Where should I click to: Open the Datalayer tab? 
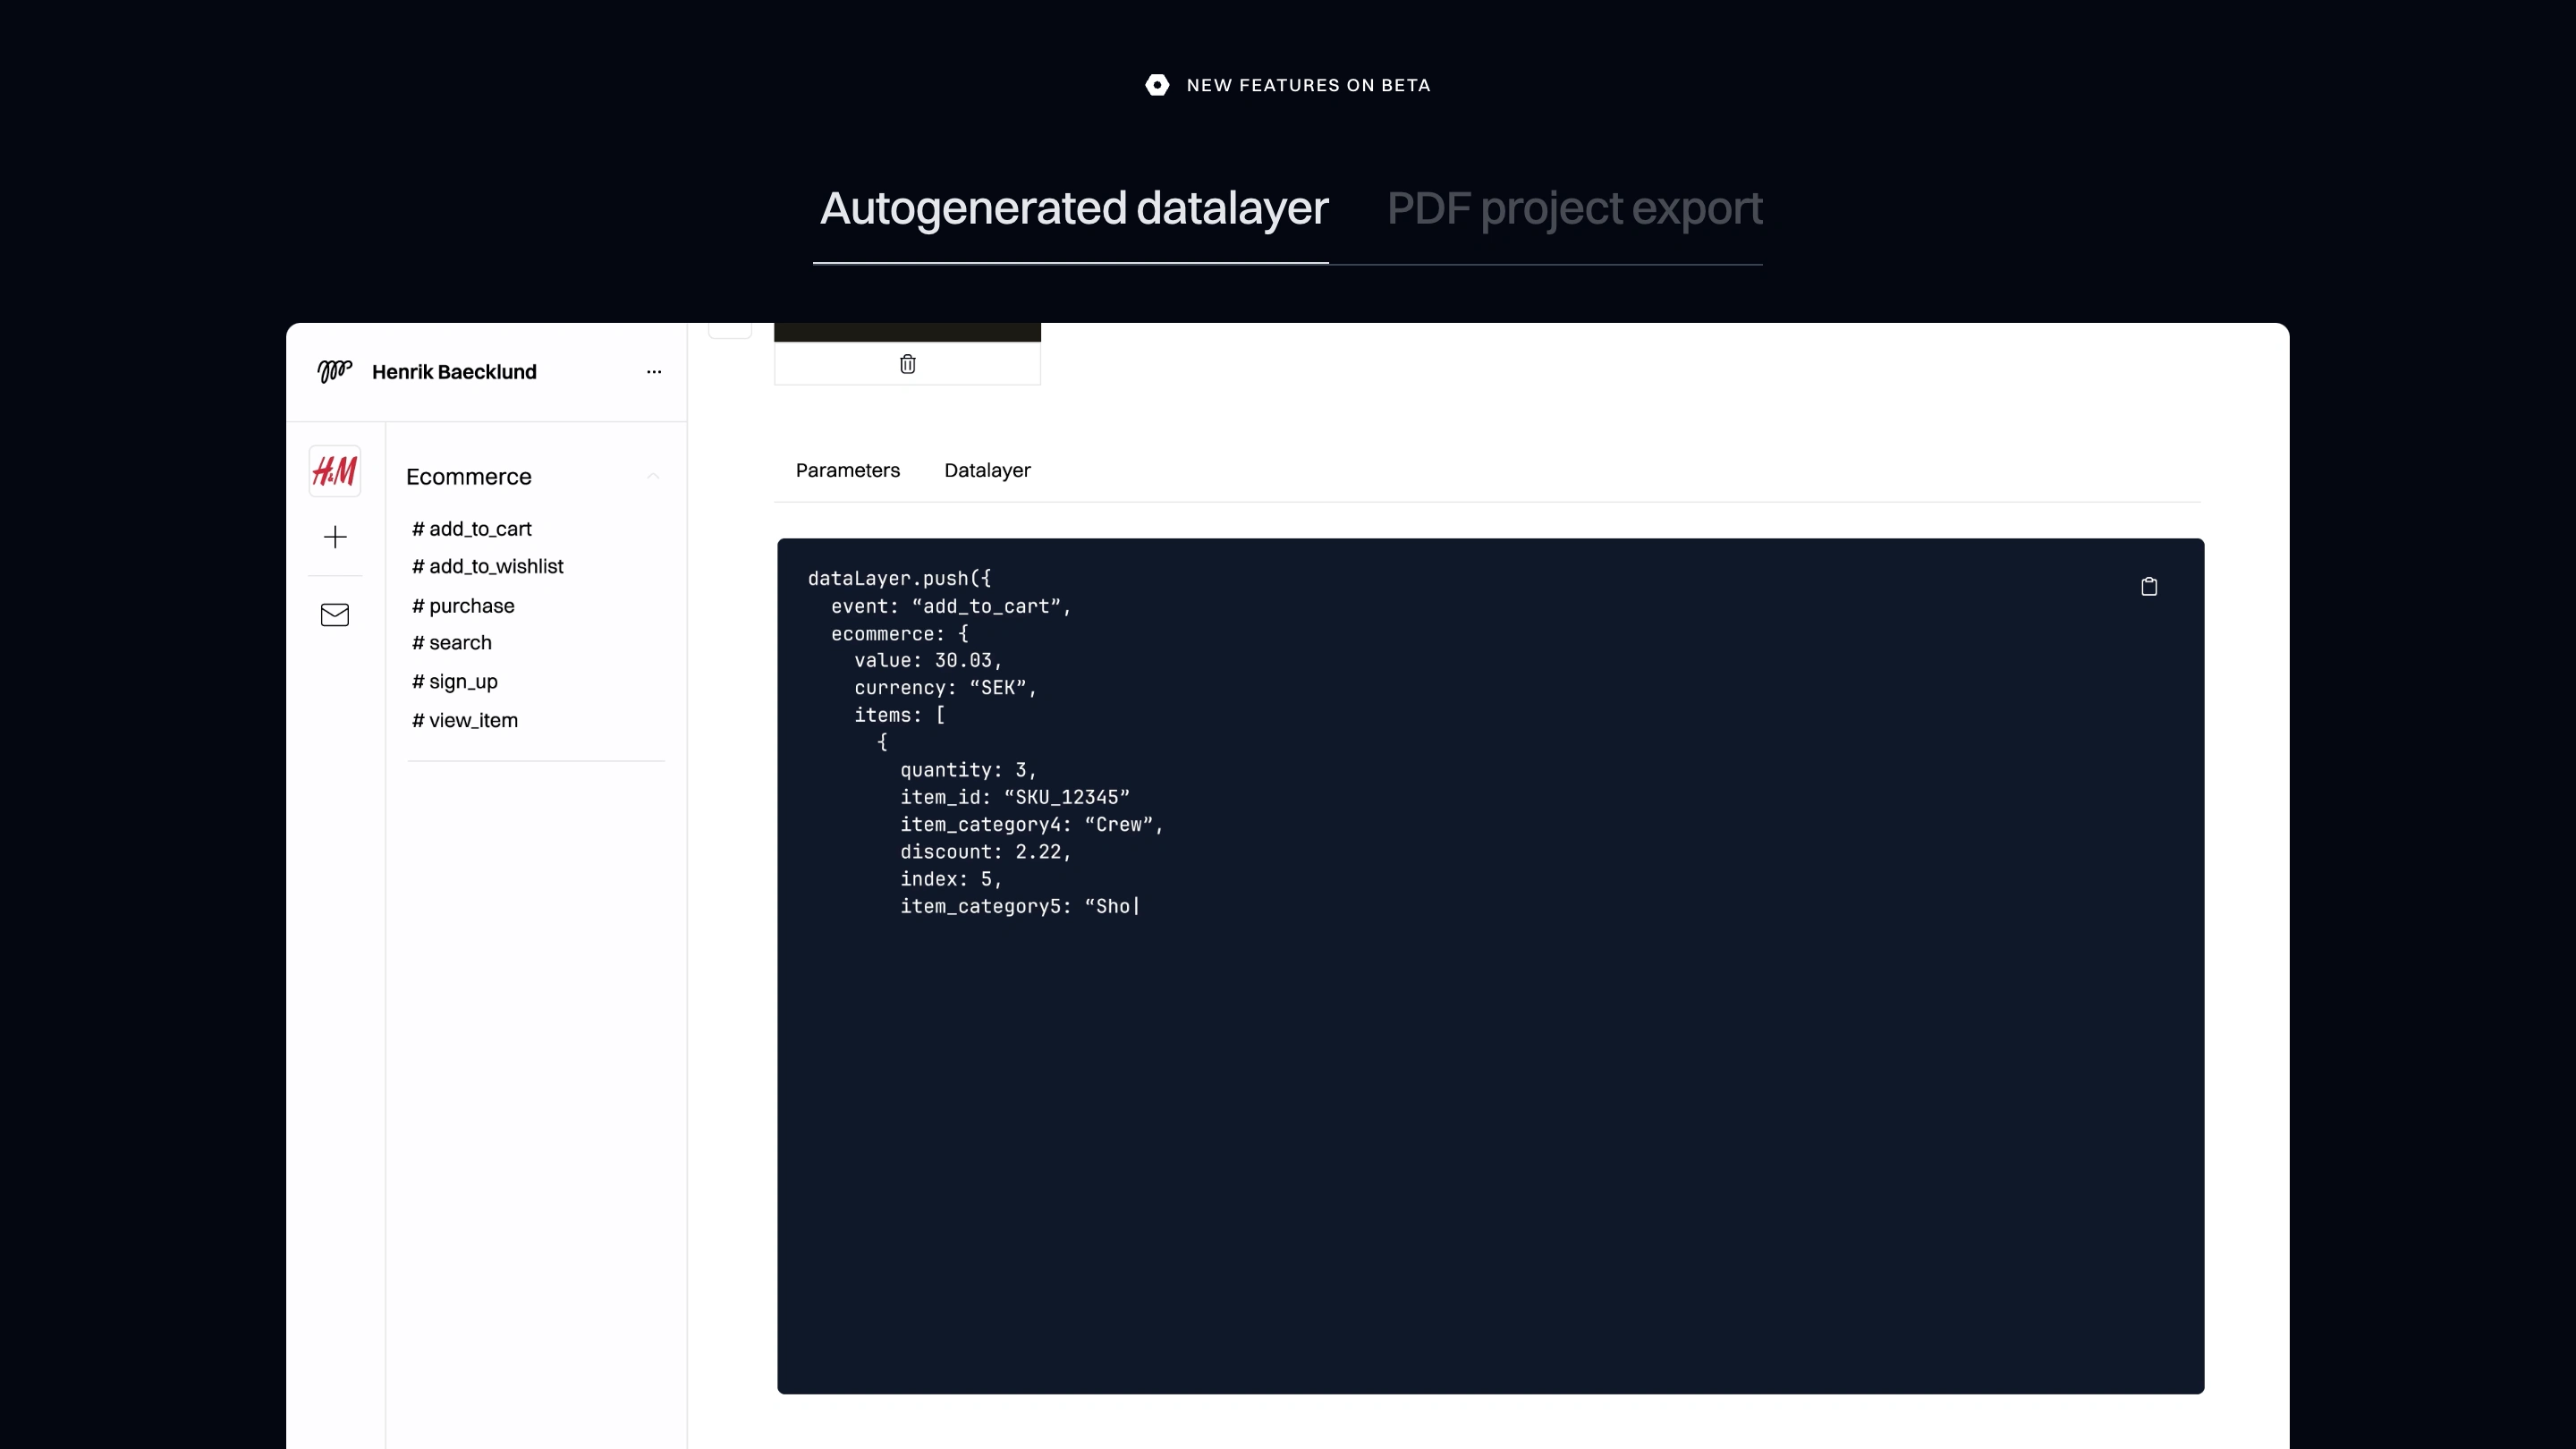coord(987,470)
